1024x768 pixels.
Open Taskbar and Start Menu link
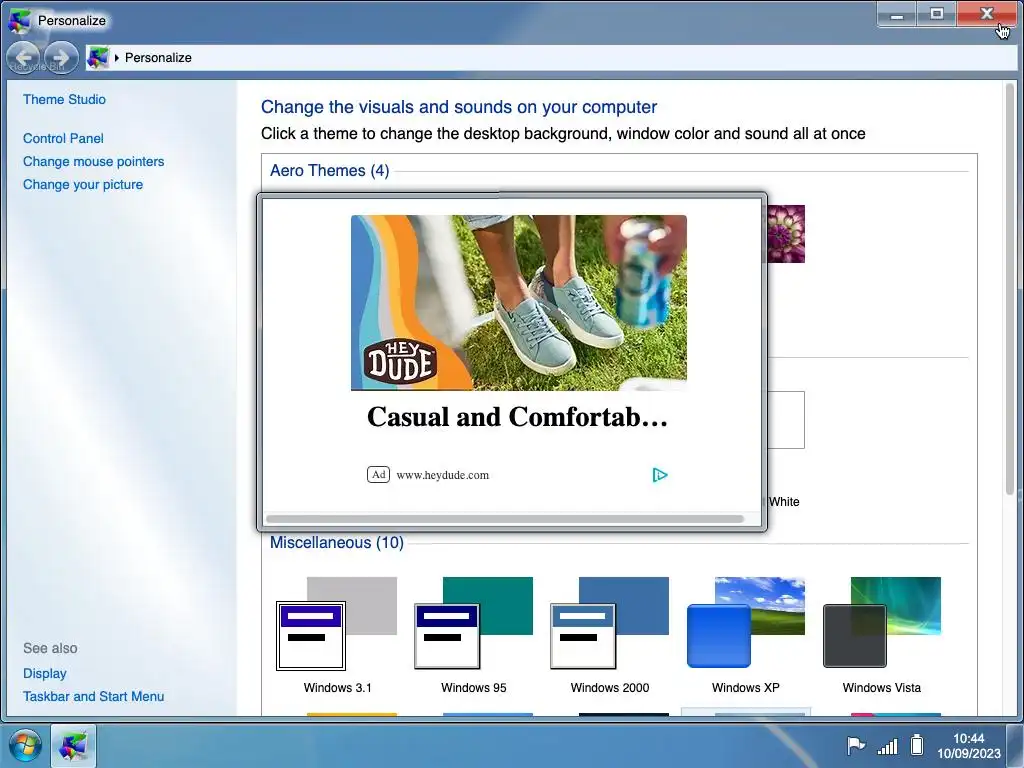coord(93,696)
